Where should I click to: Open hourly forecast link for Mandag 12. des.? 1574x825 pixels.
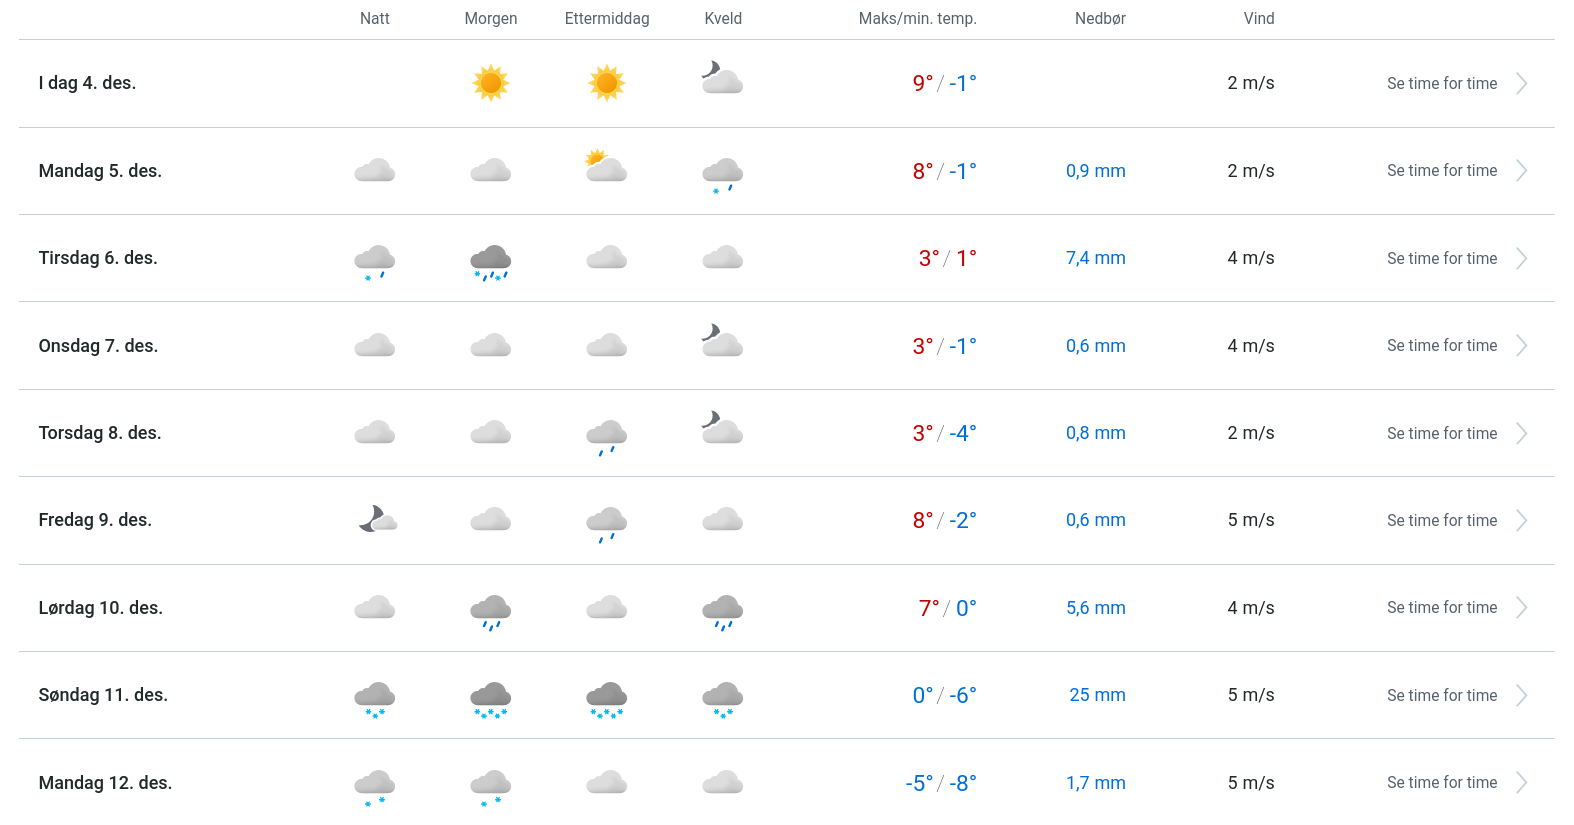(1441, 783)
